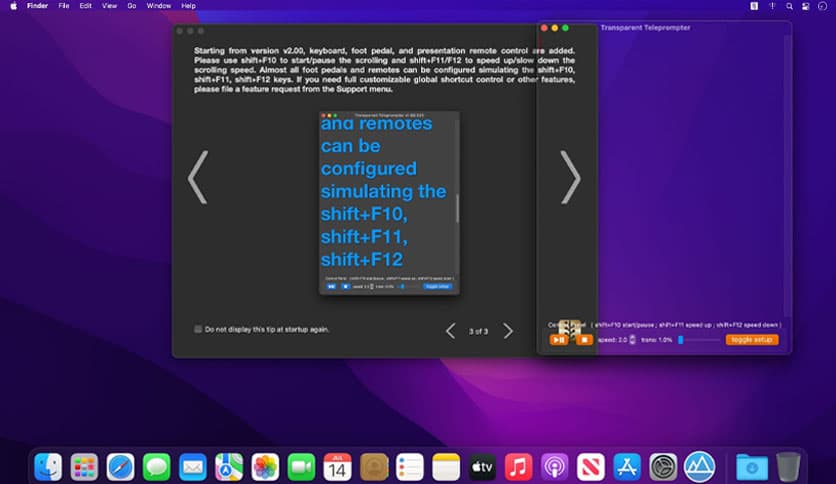Click the teleprompter preview thumbnail image
This screenshot has width=836, height=484.
(x=389, y=203)
